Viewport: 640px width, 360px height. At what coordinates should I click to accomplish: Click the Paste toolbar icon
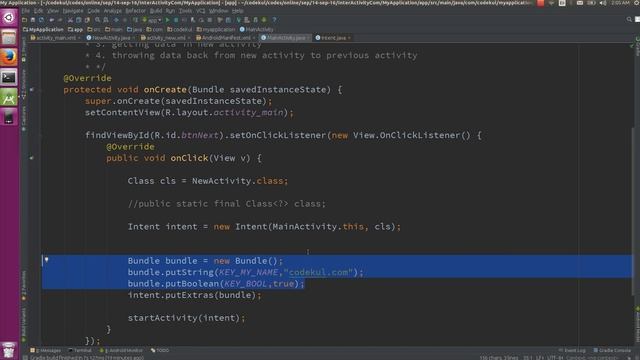pyautogui.click(x=87, y=20)
